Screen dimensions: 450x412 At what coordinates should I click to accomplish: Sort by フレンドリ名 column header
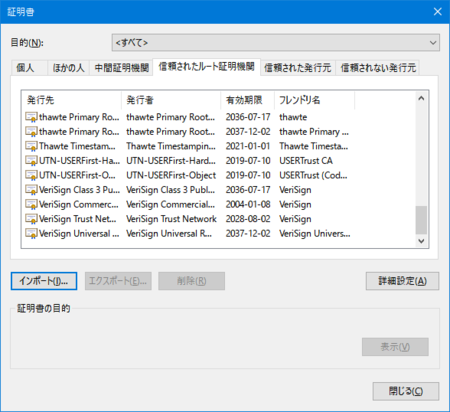pyautogui.click(x=314, y=100)
